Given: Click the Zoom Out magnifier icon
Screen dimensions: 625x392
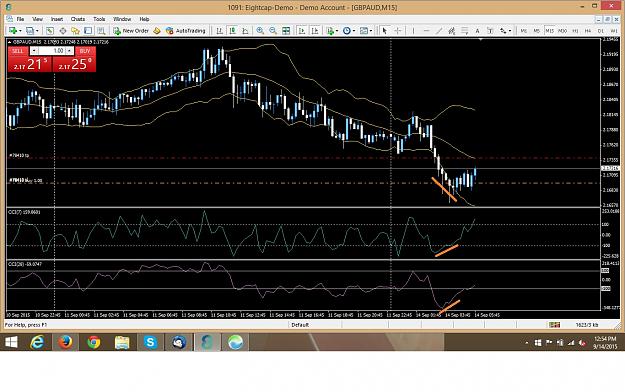Looking at the screenshot, I should [x=273, y=31].
